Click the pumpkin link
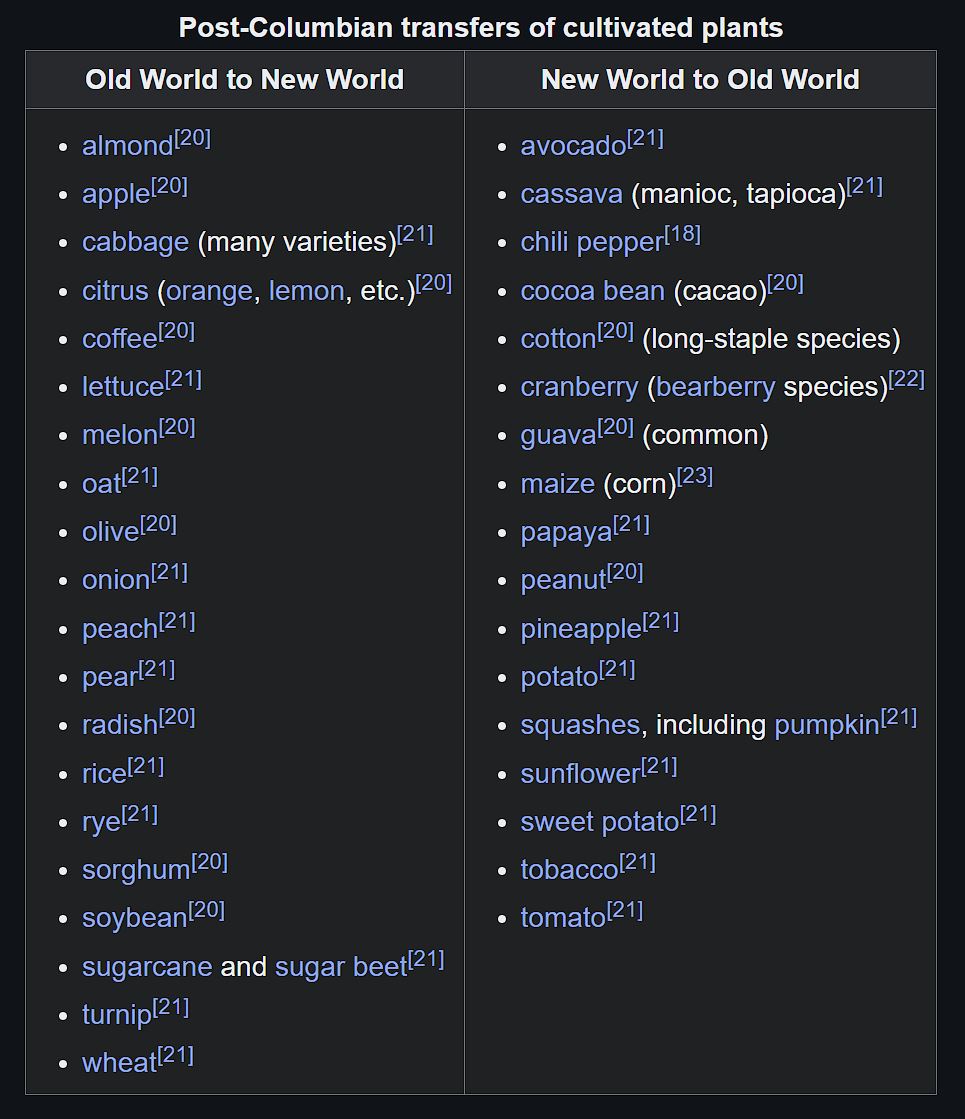Viewport: 965px width, 1119px height. 827,725
